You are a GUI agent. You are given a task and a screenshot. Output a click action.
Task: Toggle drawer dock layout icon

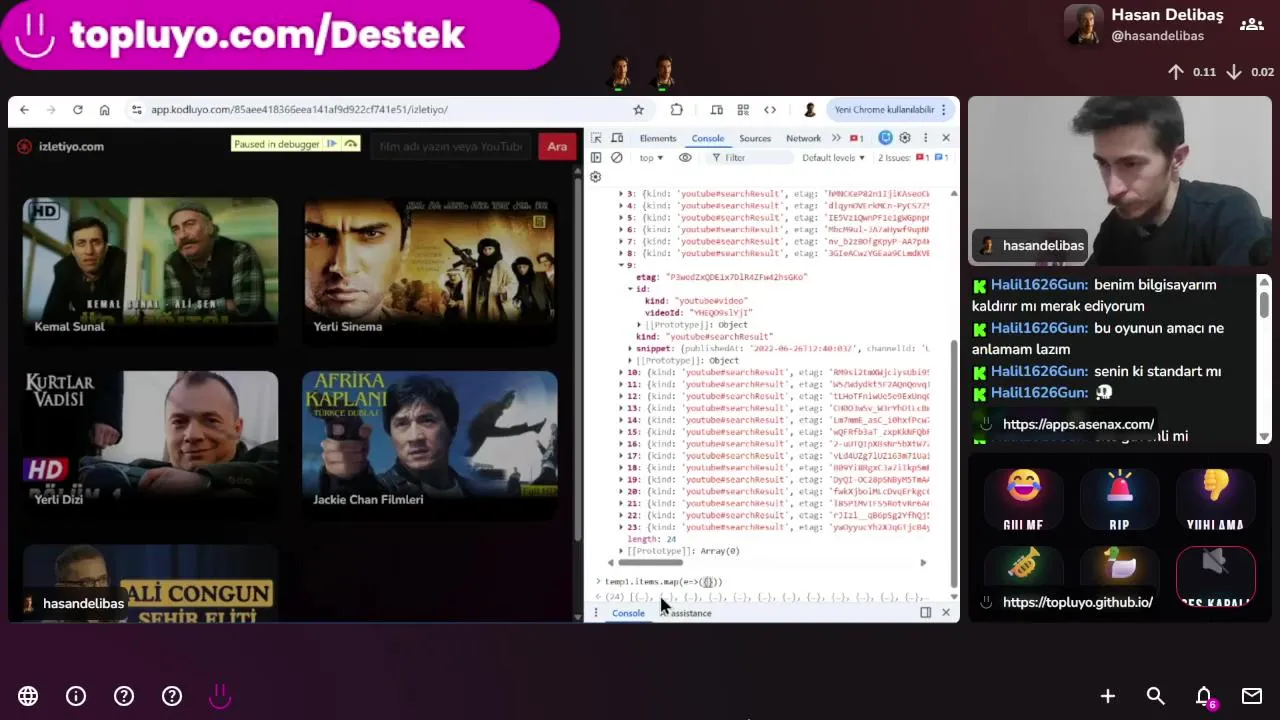[925, 613]
